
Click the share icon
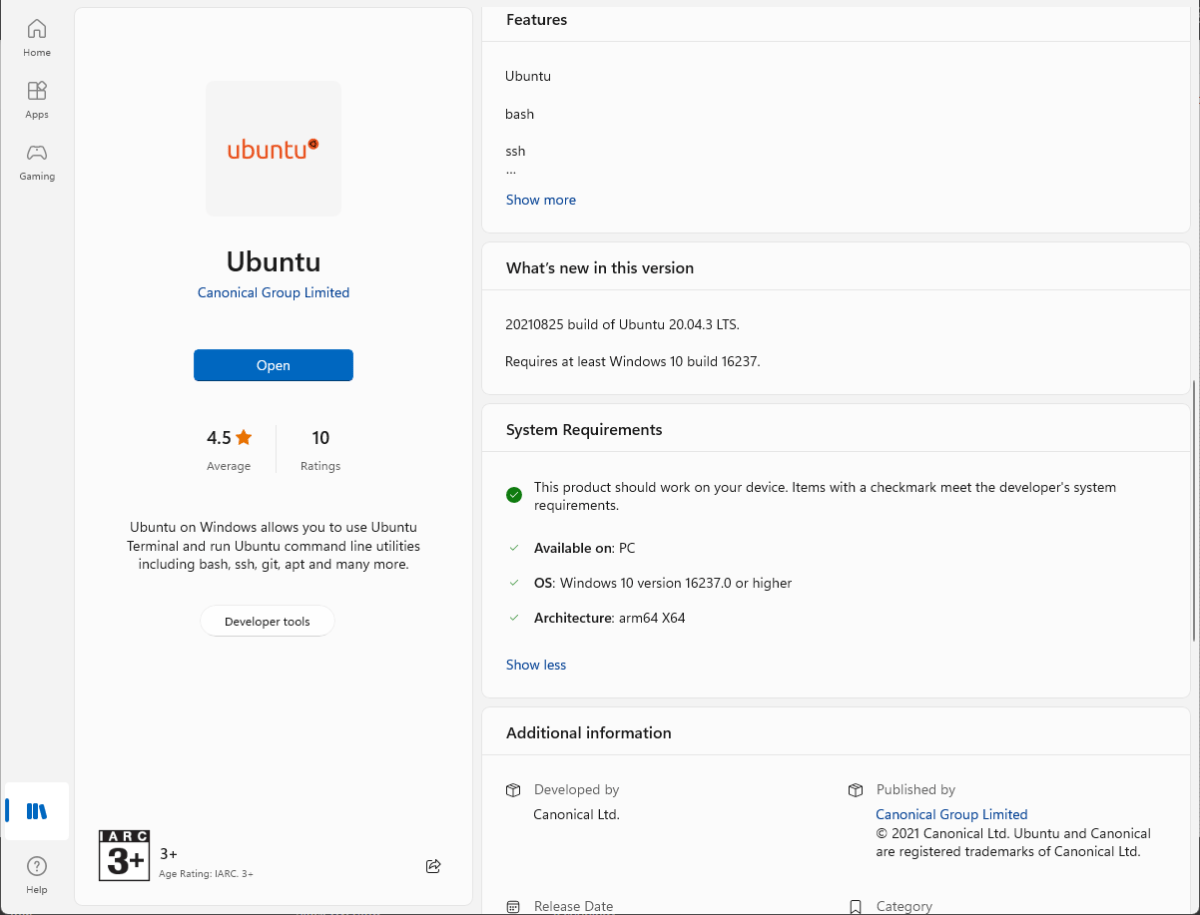[x=433, y=866]
